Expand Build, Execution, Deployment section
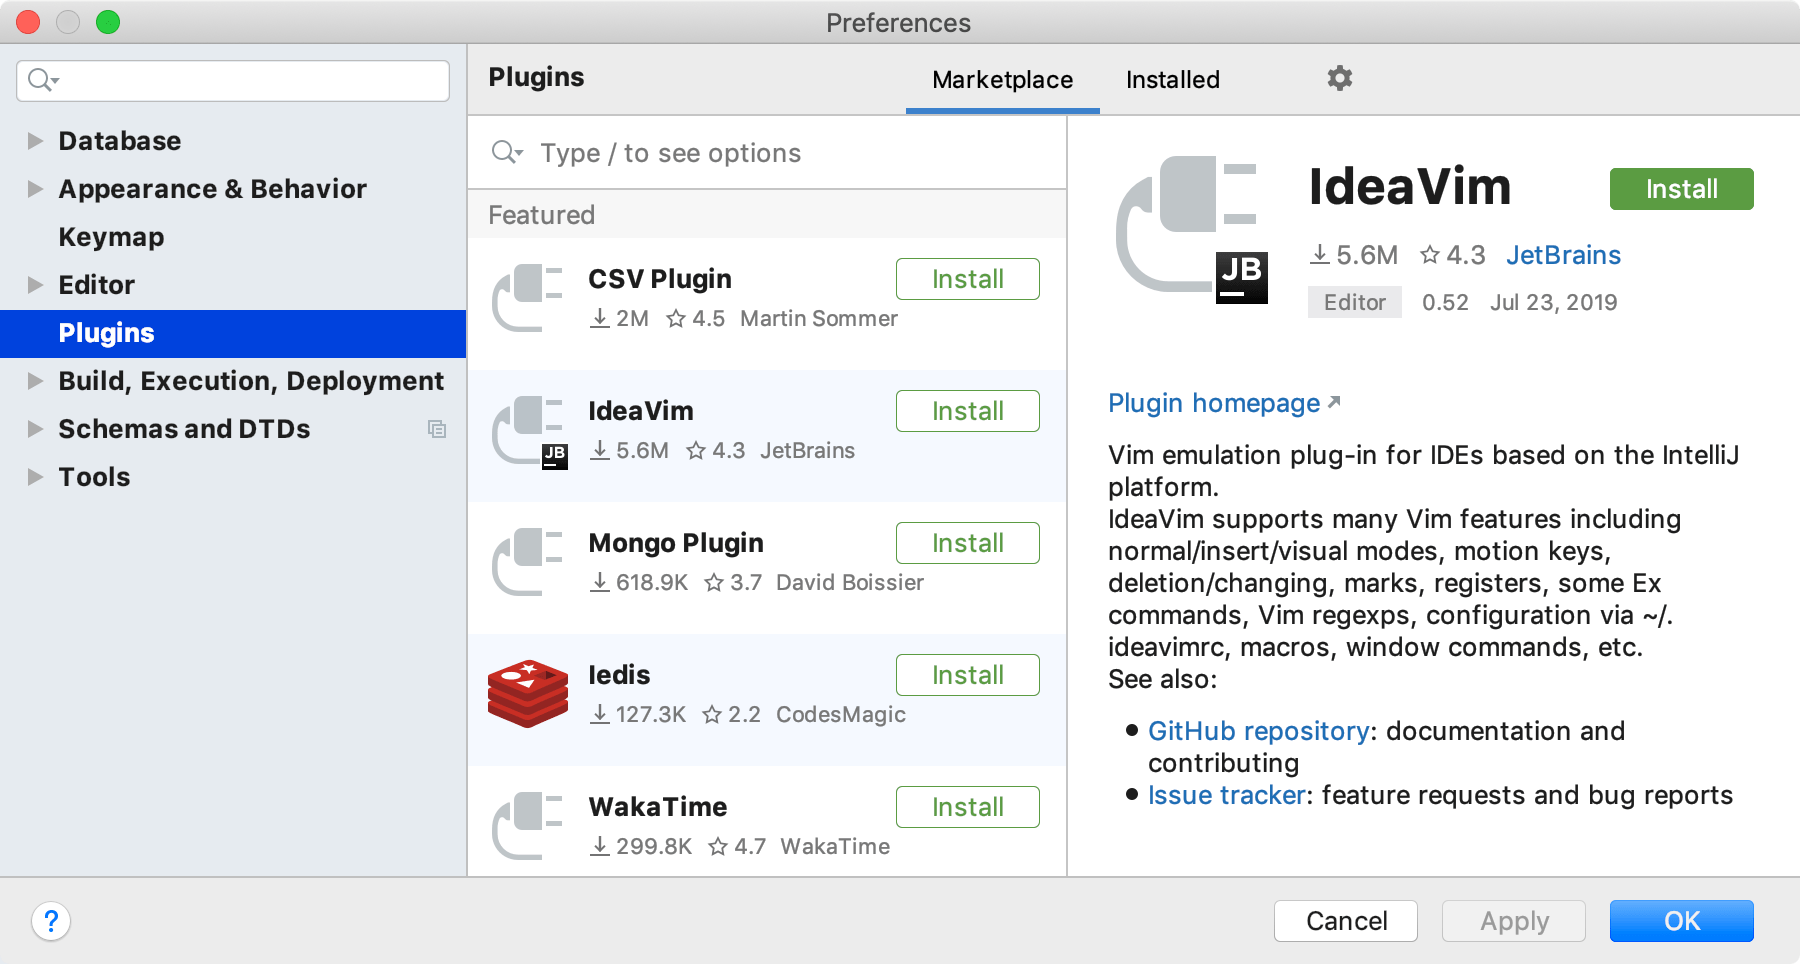 coord(33,380)
